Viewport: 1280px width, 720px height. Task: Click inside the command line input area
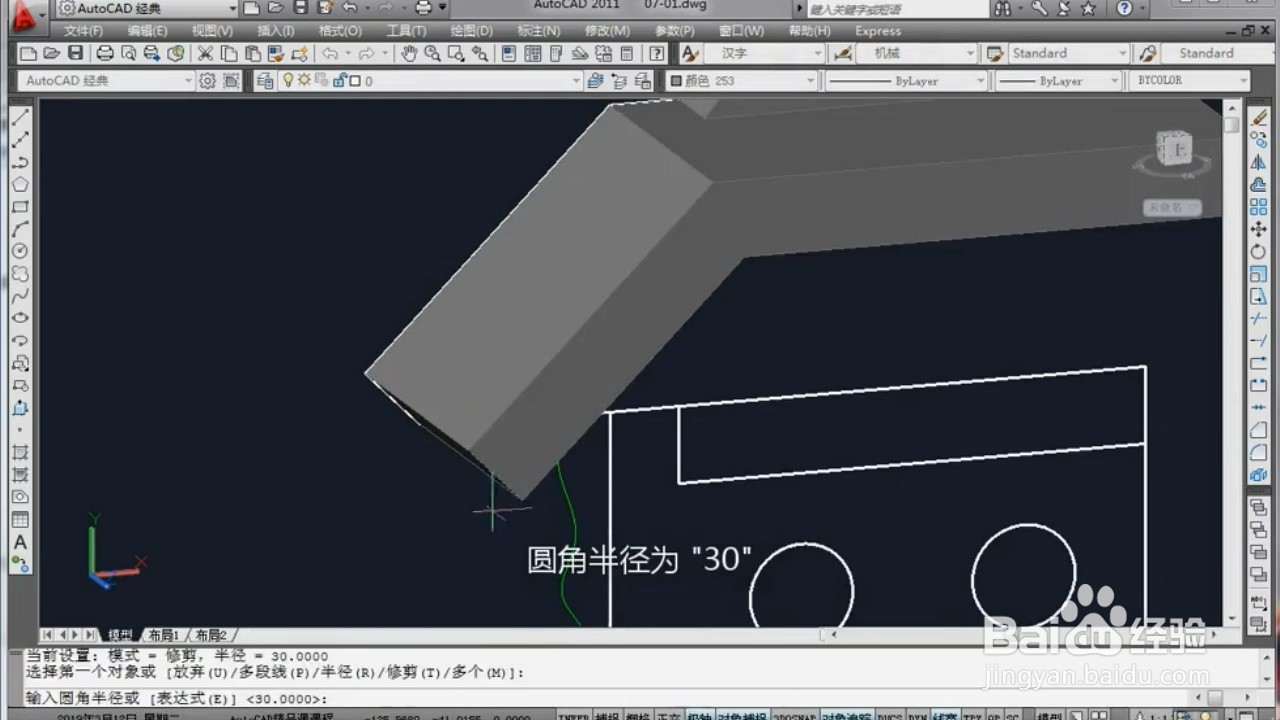click(x=400, y=698)
